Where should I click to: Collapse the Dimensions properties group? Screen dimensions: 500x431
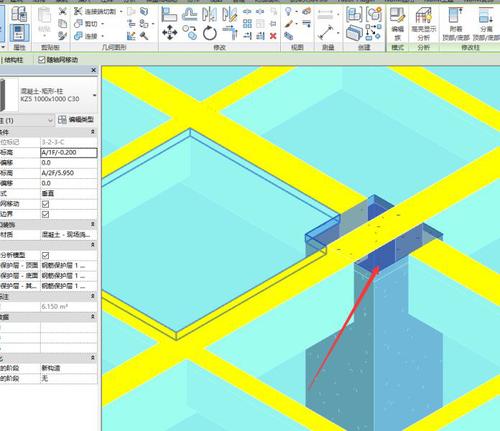tap(93, 296)
